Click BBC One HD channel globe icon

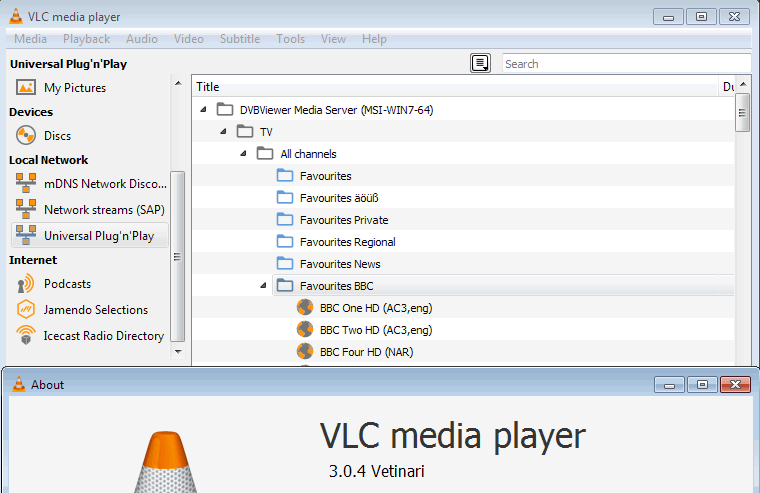pyautogui.click(x=305, y=307)
